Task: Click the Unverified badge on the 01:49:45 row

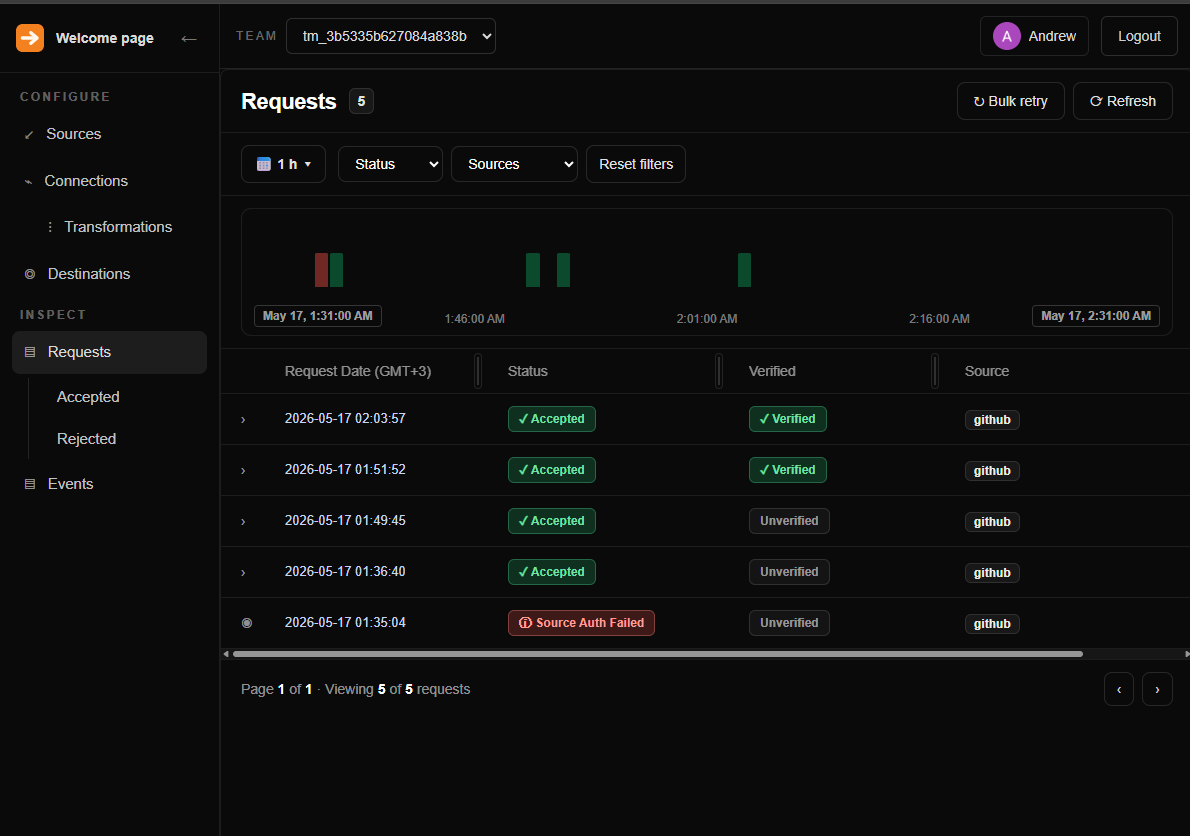Action: coord(789,521)
